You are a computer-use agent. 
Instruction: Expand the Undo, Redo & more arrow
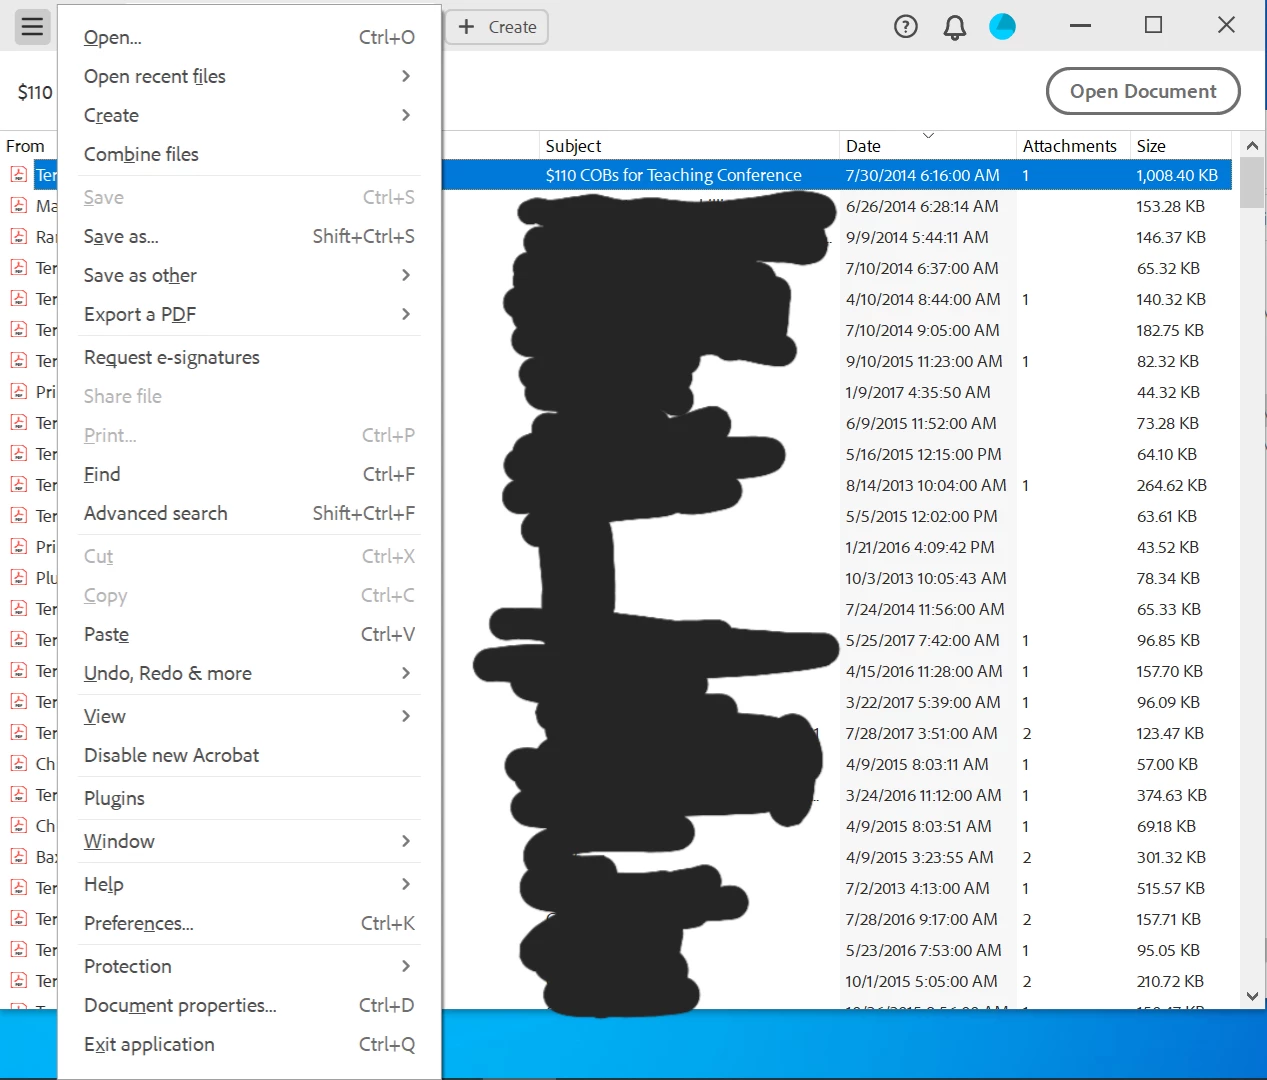click(405, 673)
